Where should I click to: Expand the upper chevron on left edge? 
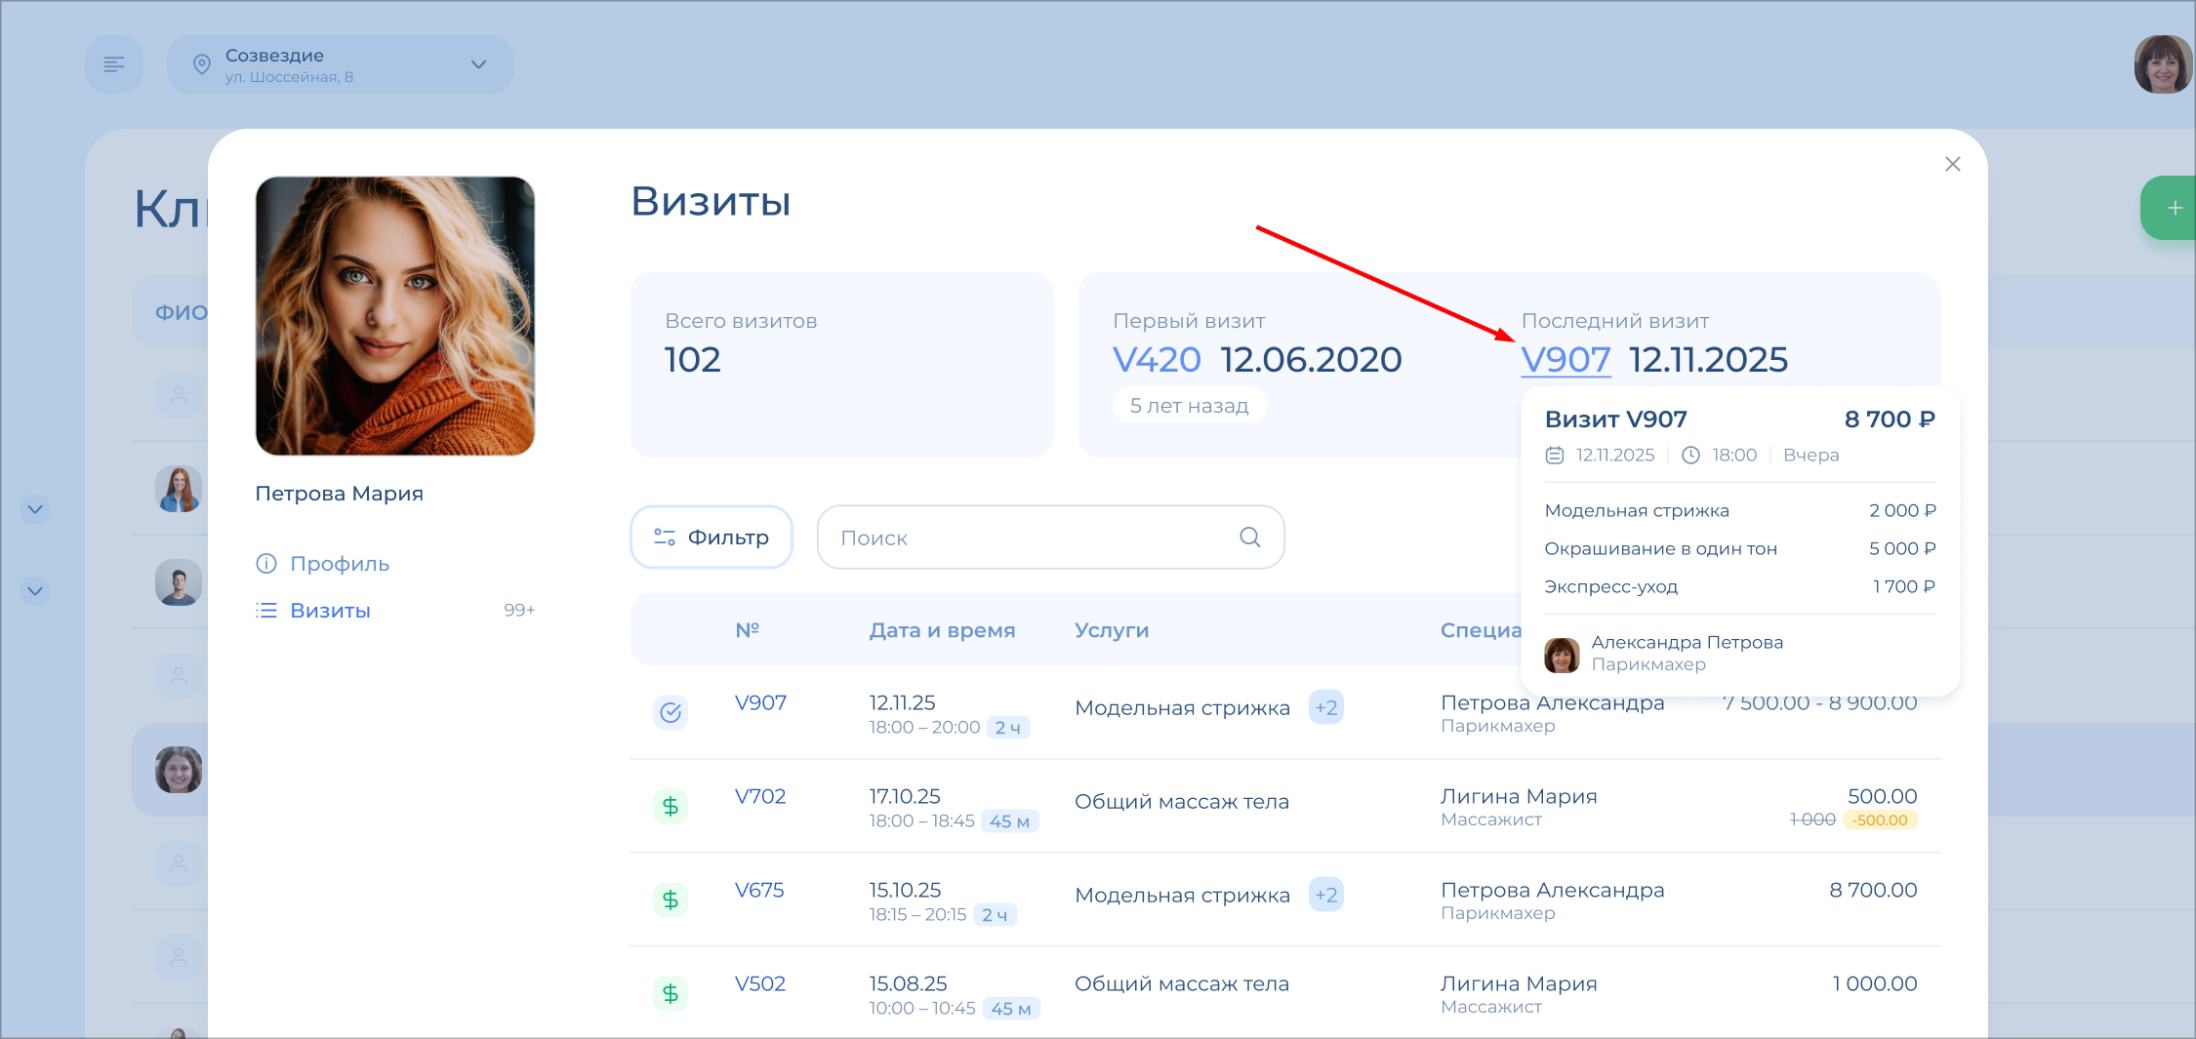pyautogui.click(x=35, y=509)
